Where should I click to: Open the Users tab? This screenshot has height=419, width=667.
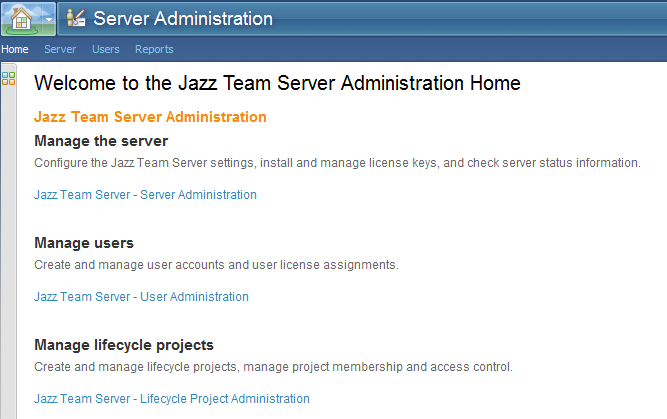[x=105, y=49]
